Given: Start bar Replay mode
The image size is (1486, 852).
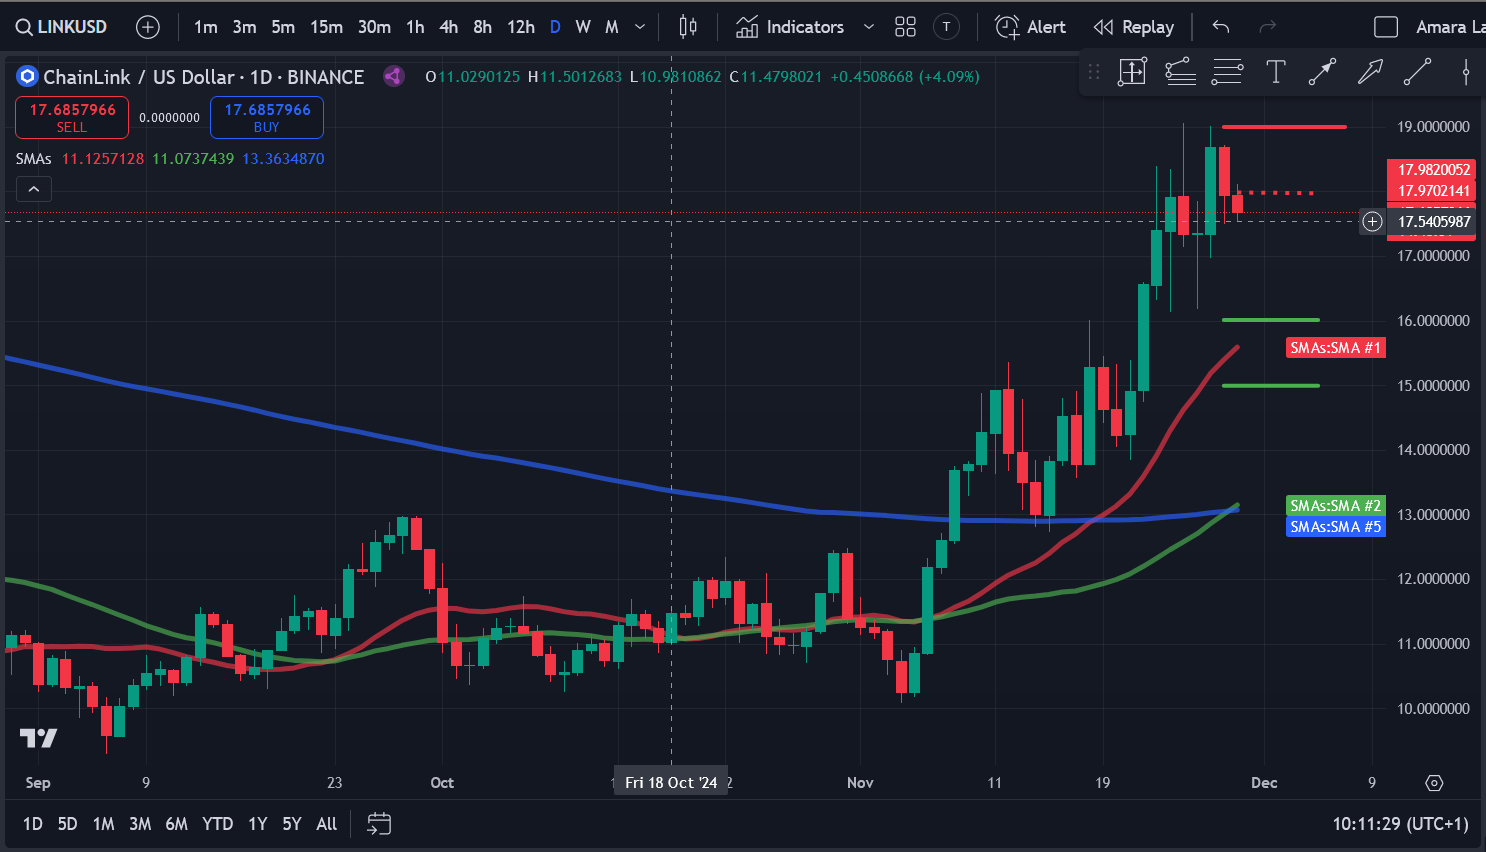Looking at the screenshot, I should 1133,27.
